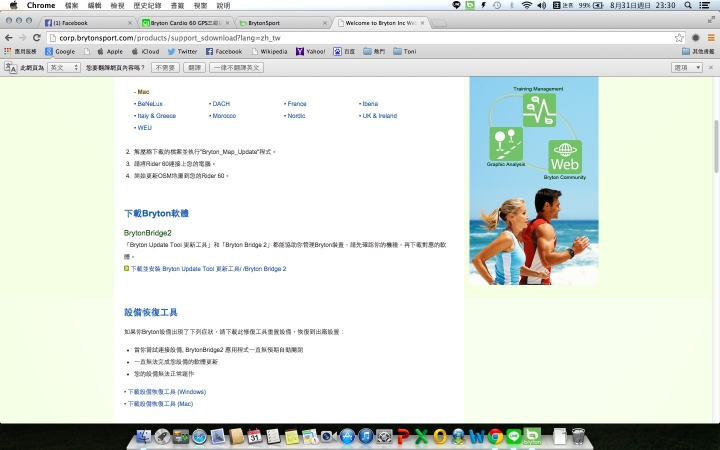
Task: Open the battery status menu
Action: click(591, 5)
